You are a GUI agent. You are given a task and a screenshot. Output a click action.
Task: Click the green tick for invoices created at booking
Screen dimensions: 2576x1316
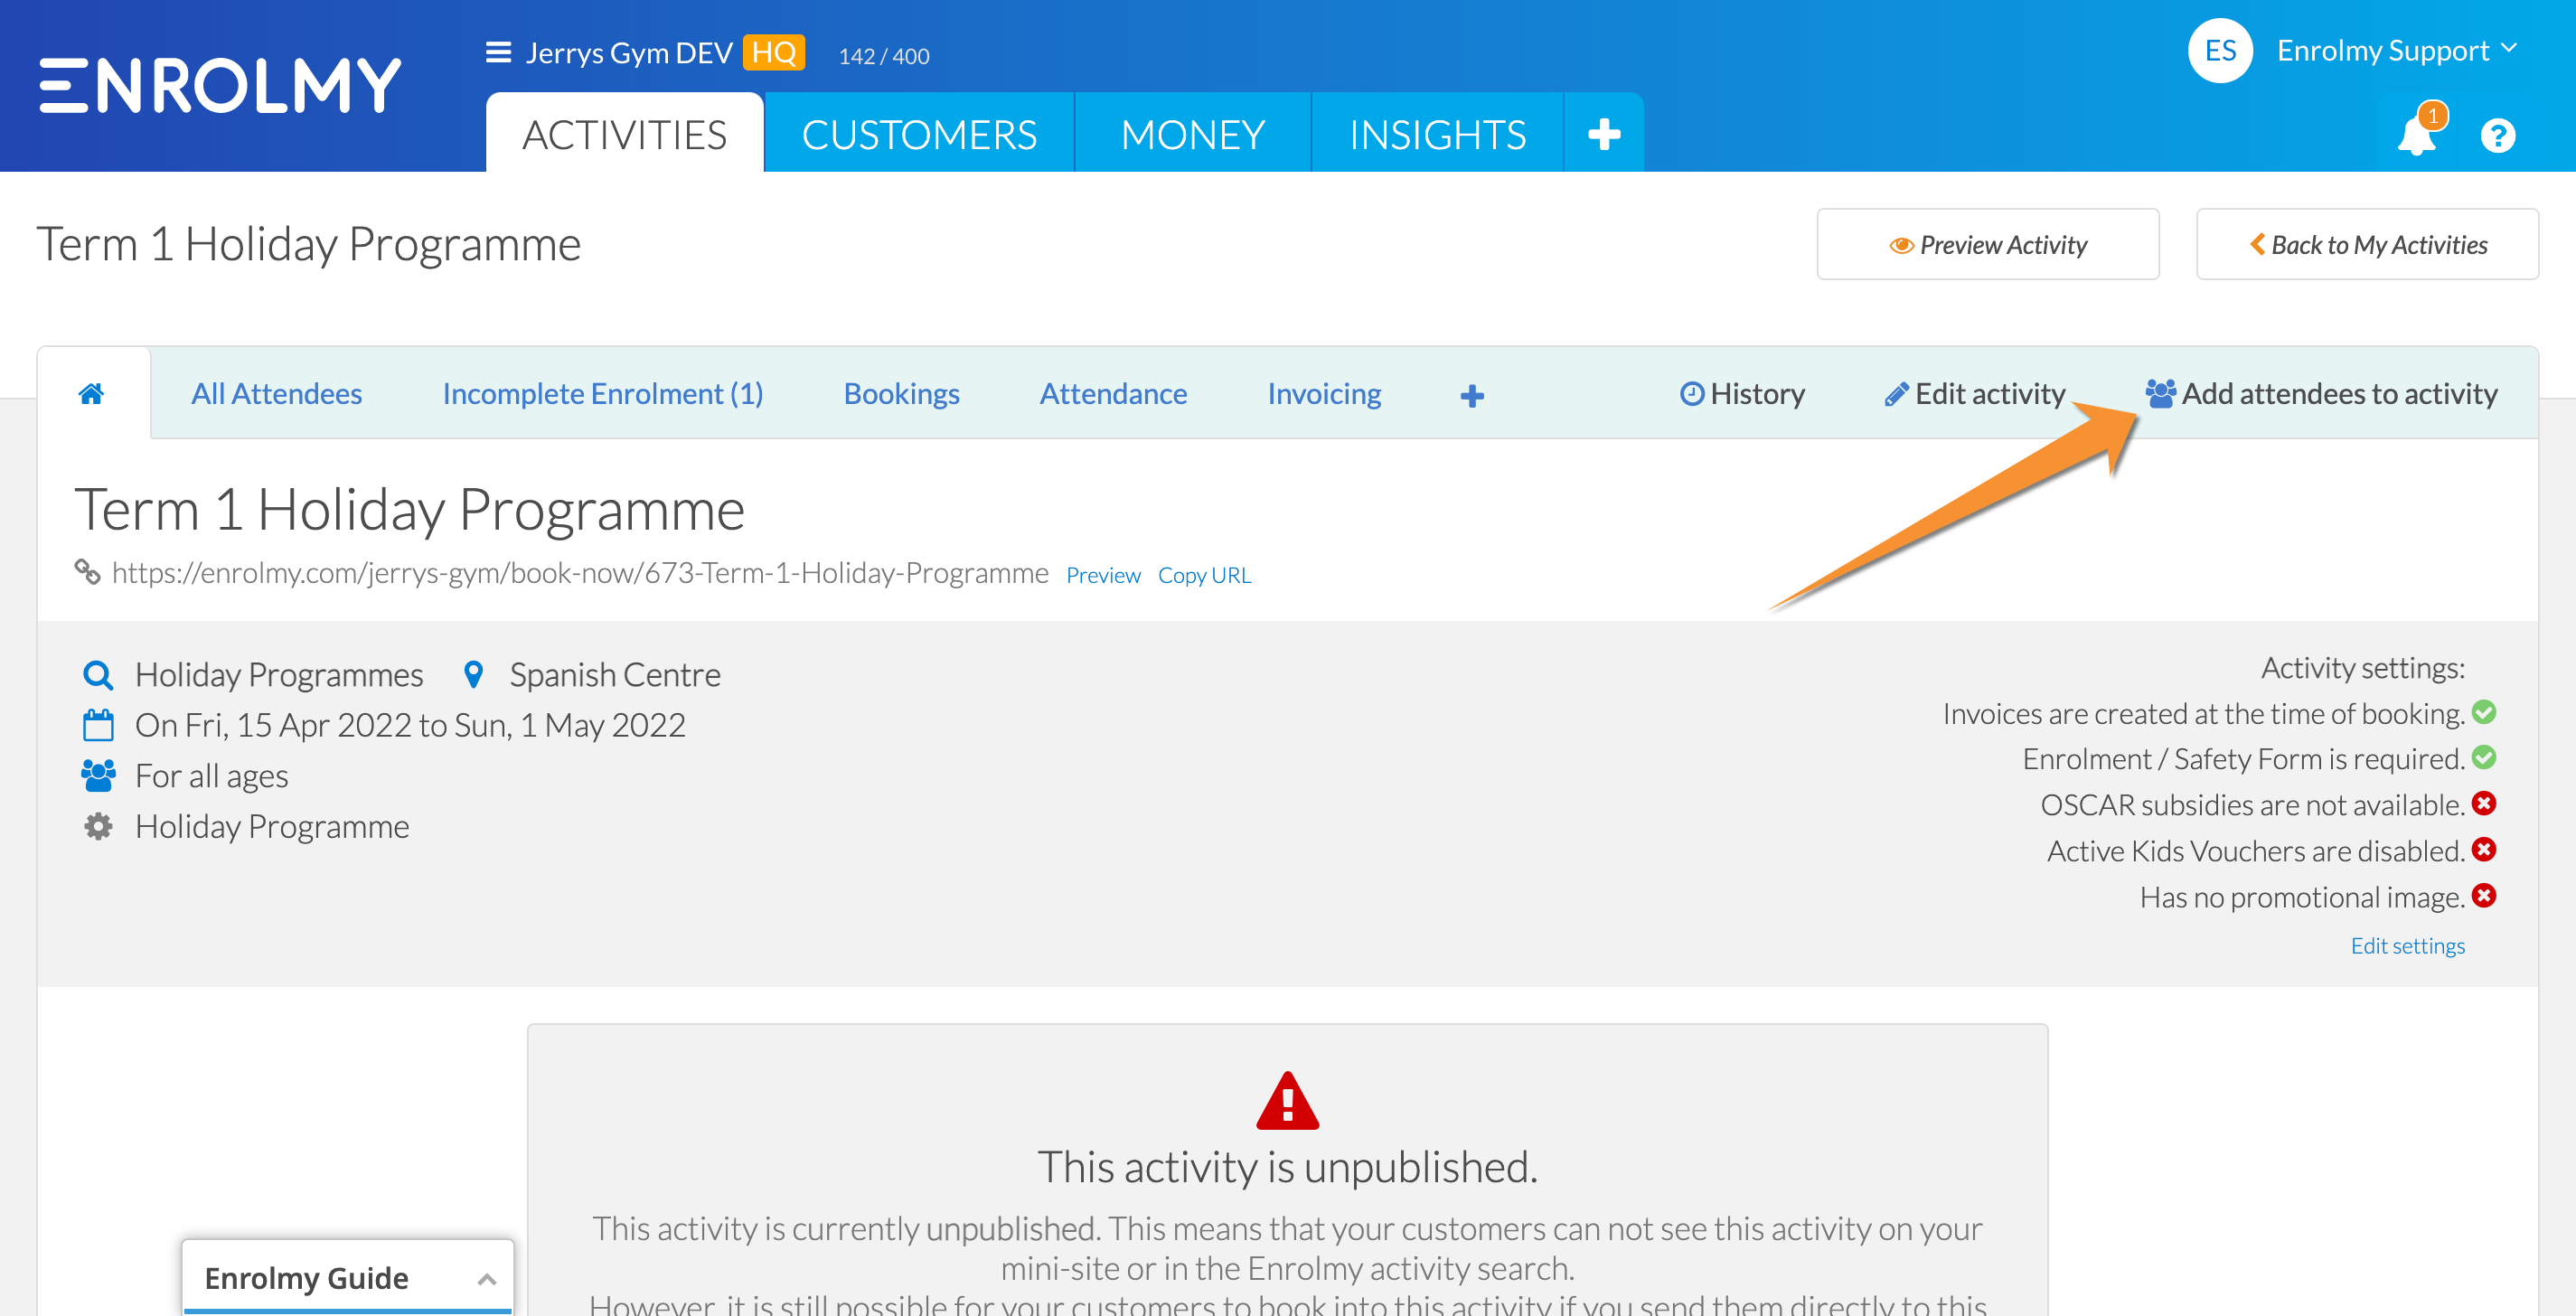coord(2484,712)
